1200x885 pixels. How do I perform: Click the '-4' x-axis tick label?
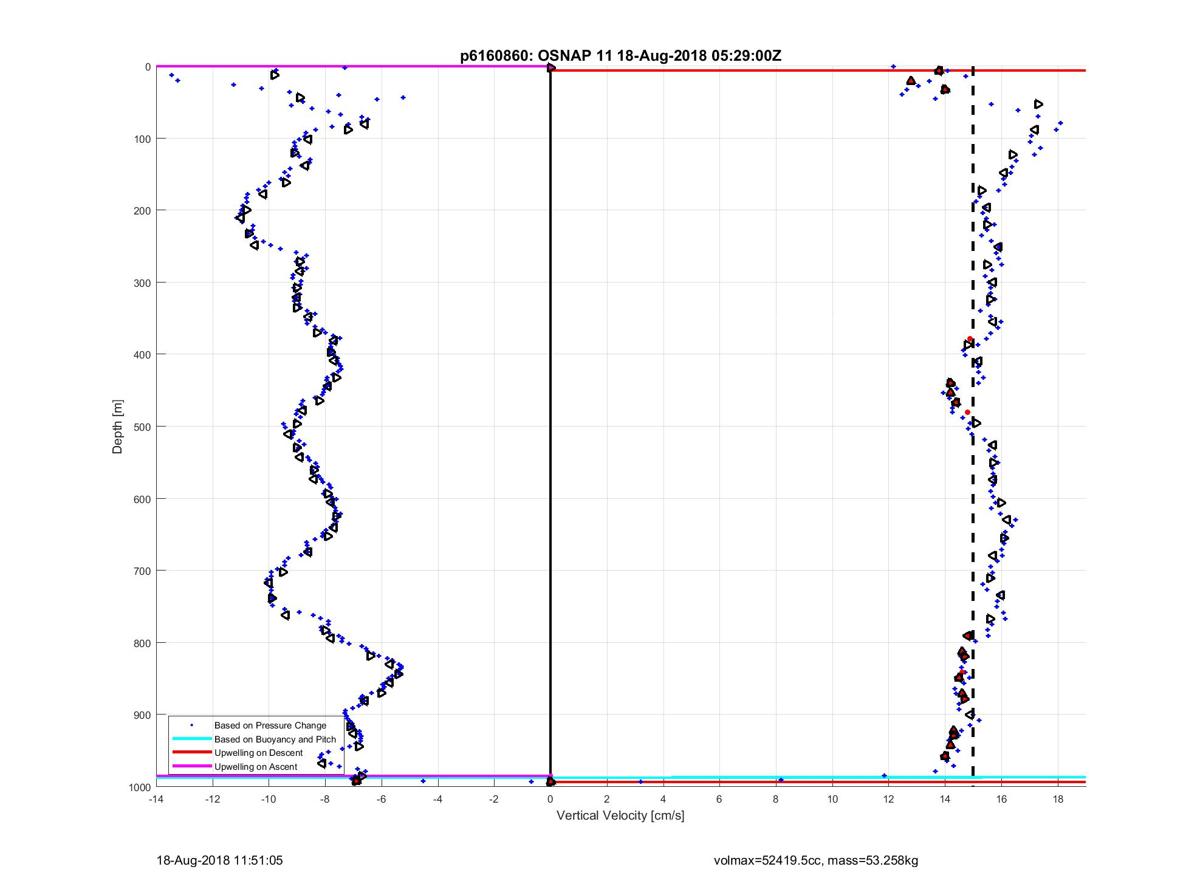click(438, 800)
